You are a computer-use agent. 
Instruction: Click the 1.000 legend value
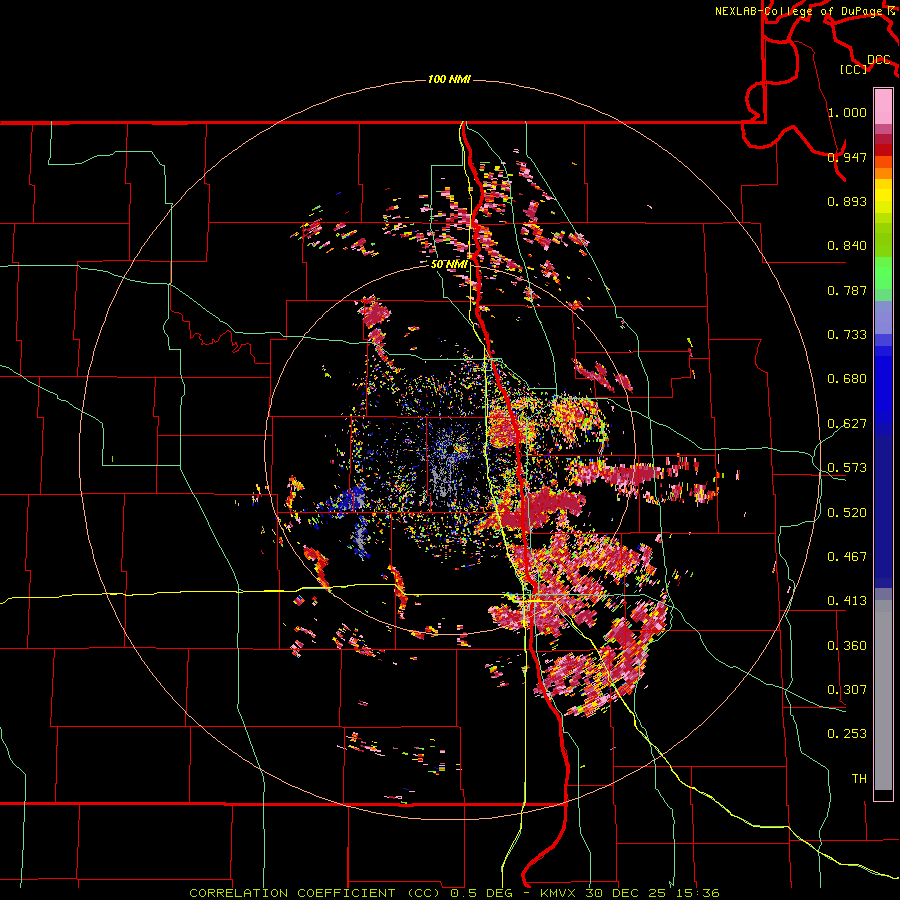click(x=847, y=112)
